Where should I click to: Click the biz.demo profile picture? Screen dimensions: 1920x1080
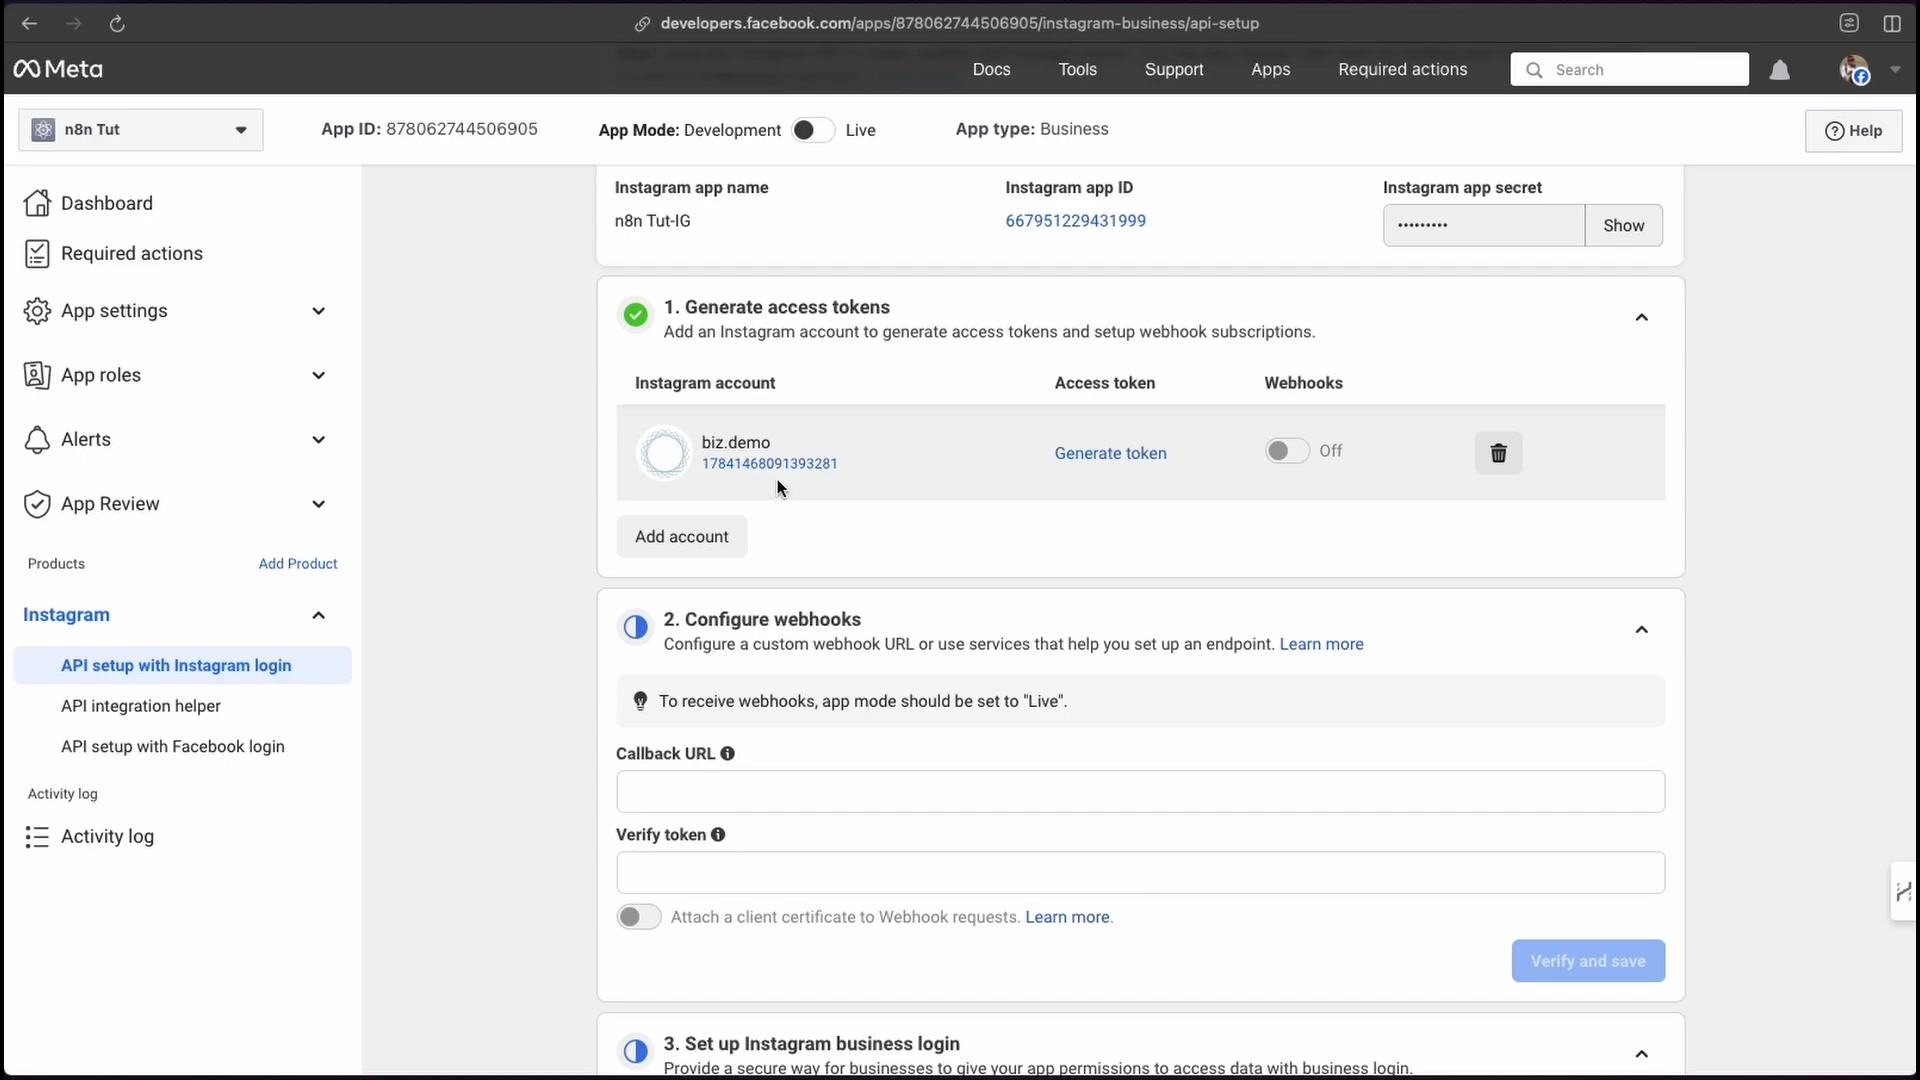click(x=664, y=453)
